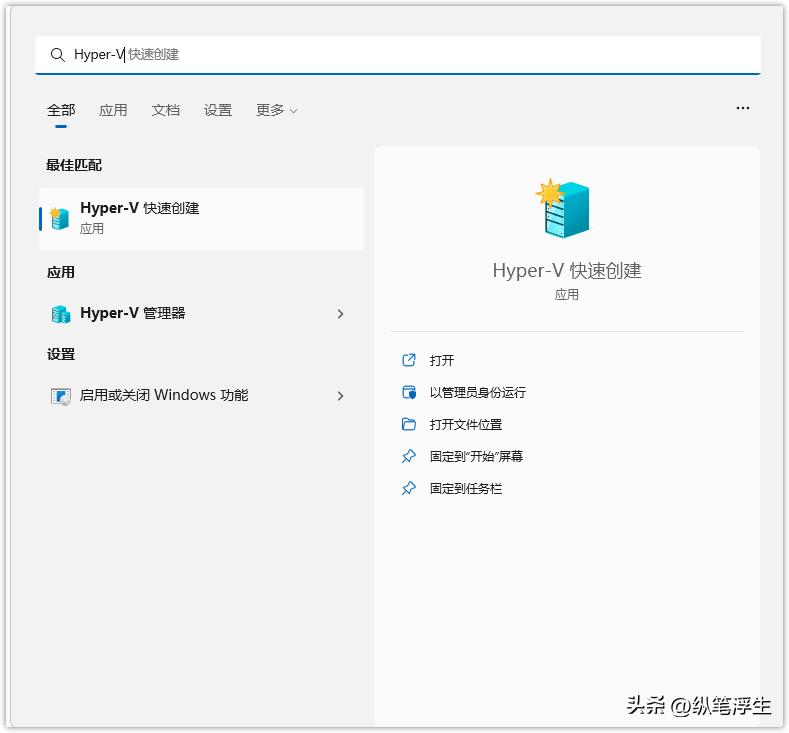Click the search magnifier icon

(x=57, y=55)
